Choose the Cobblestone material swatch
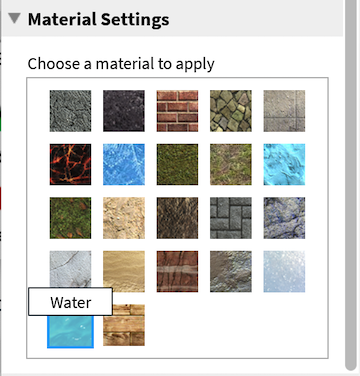This screenshot has height=376, width=360. tap(231, 111)
